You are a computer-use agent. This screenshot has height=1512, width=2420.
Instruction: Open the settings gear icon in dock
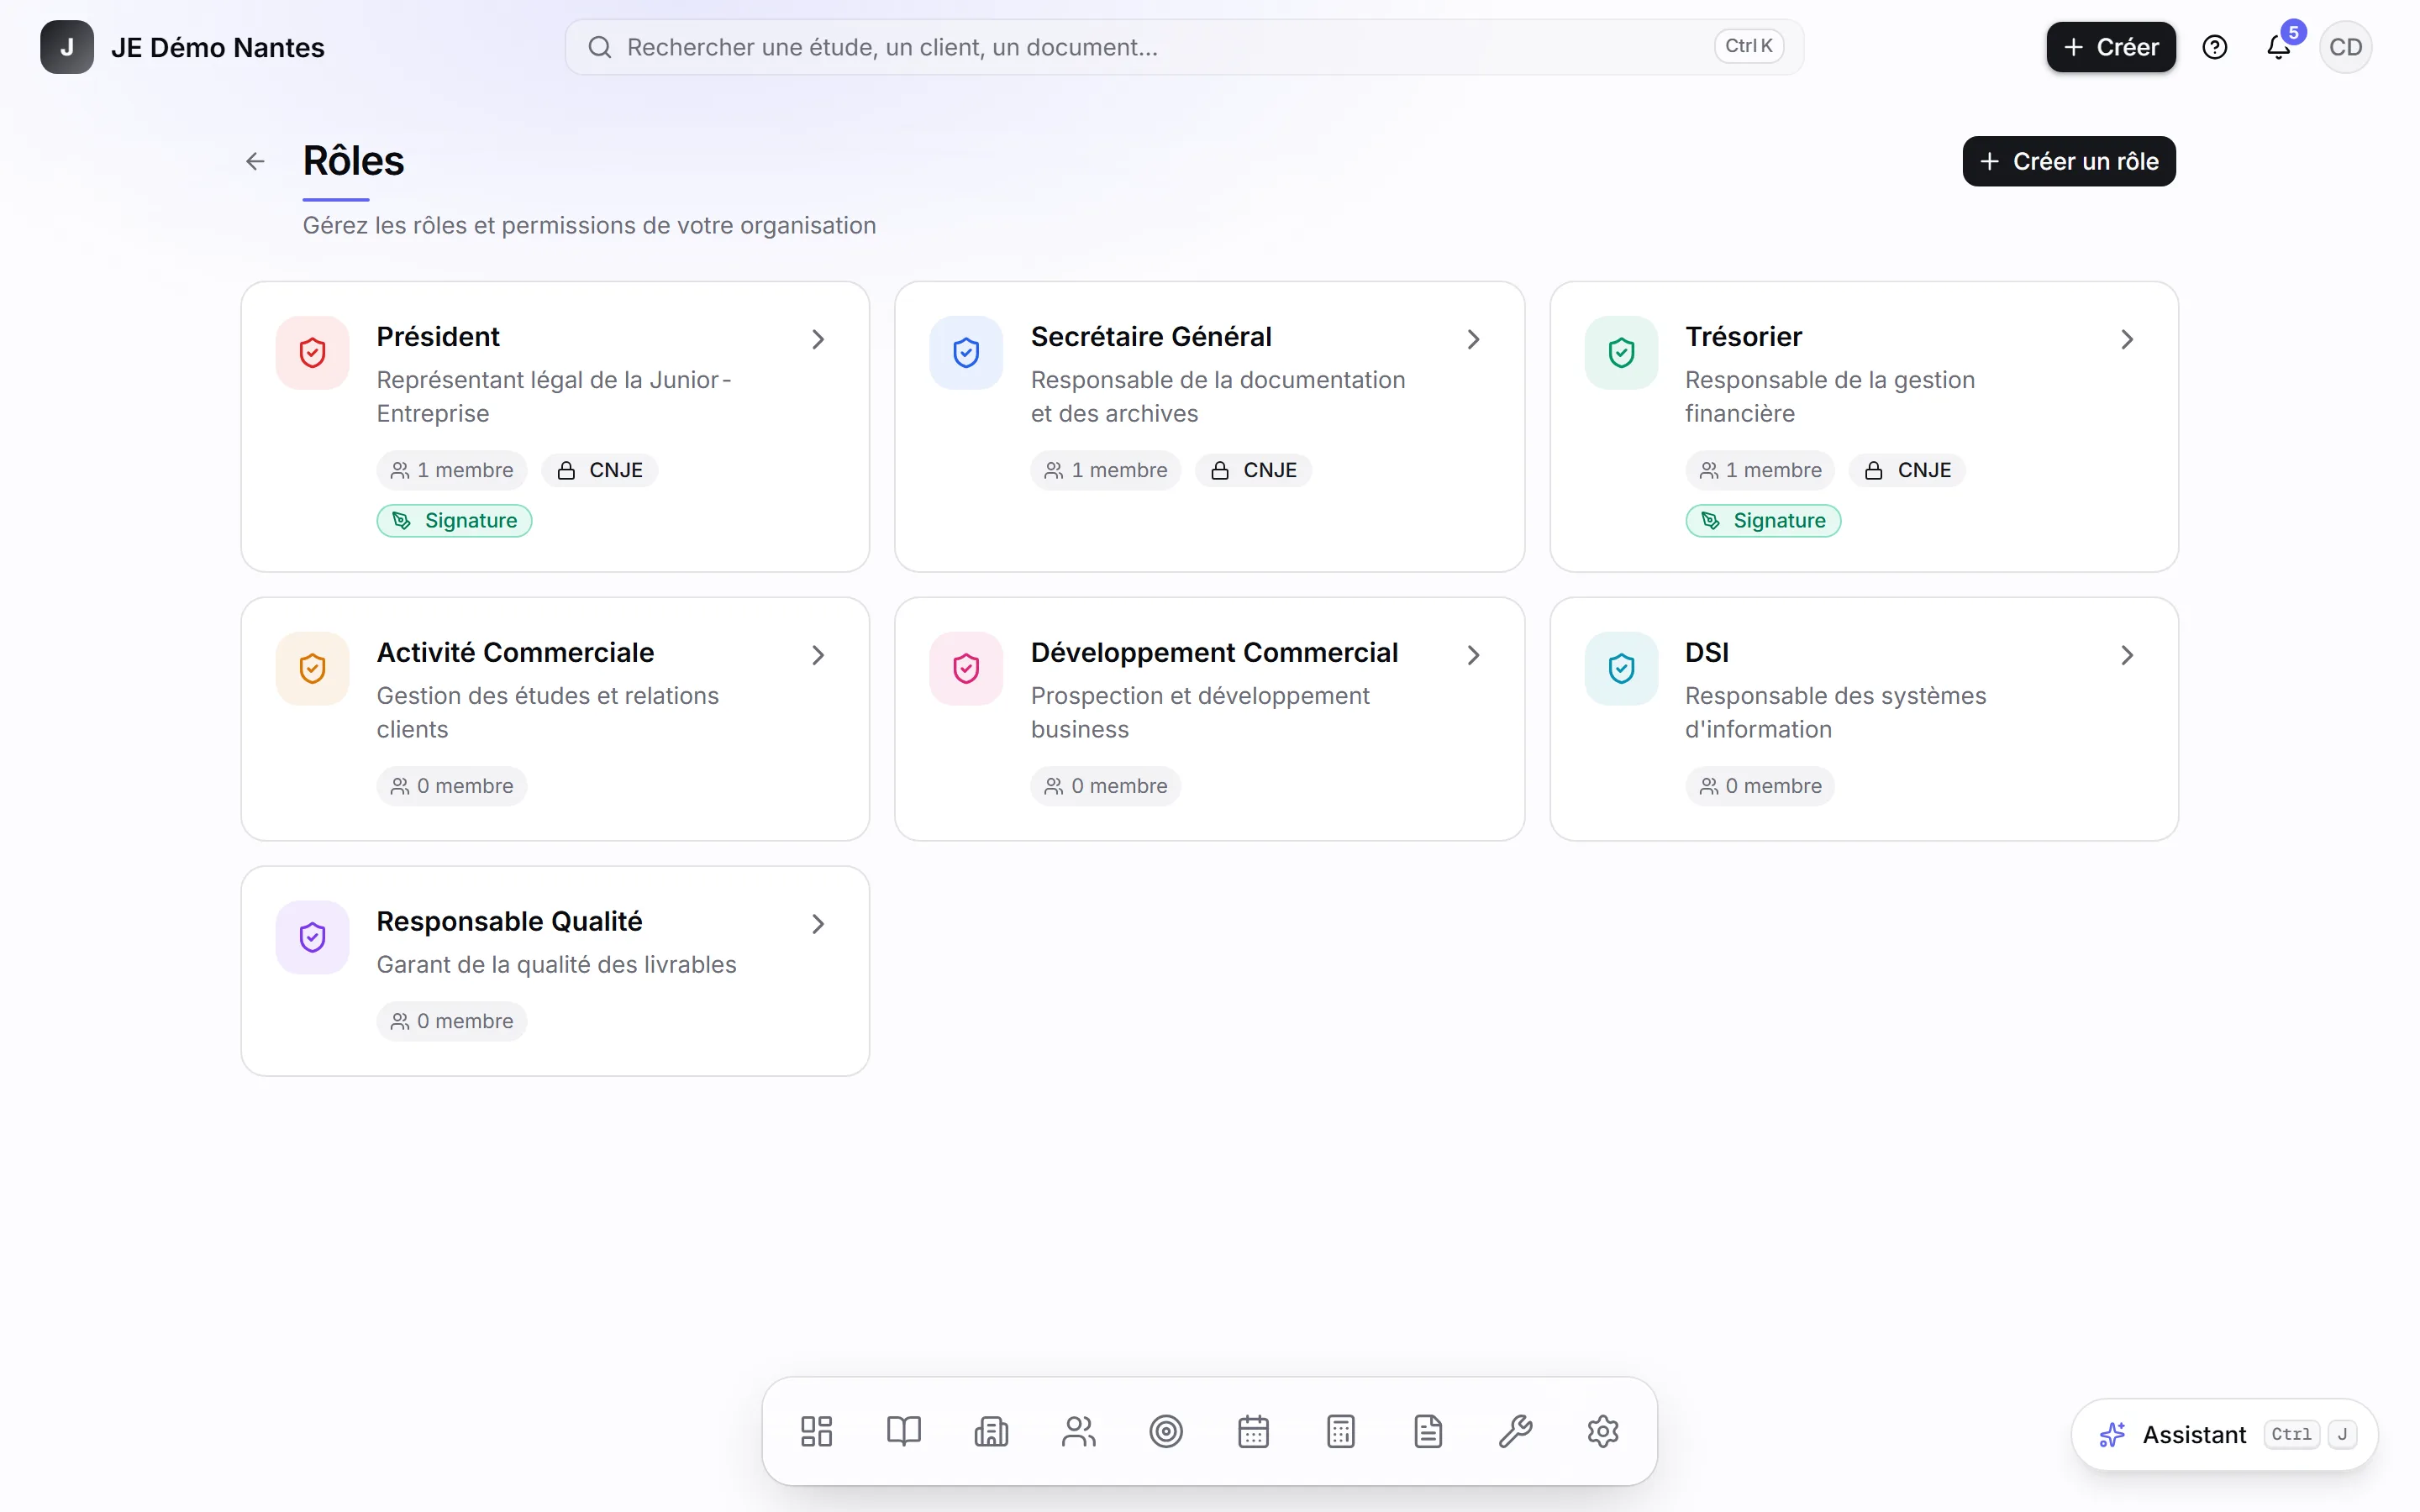1603,1431
